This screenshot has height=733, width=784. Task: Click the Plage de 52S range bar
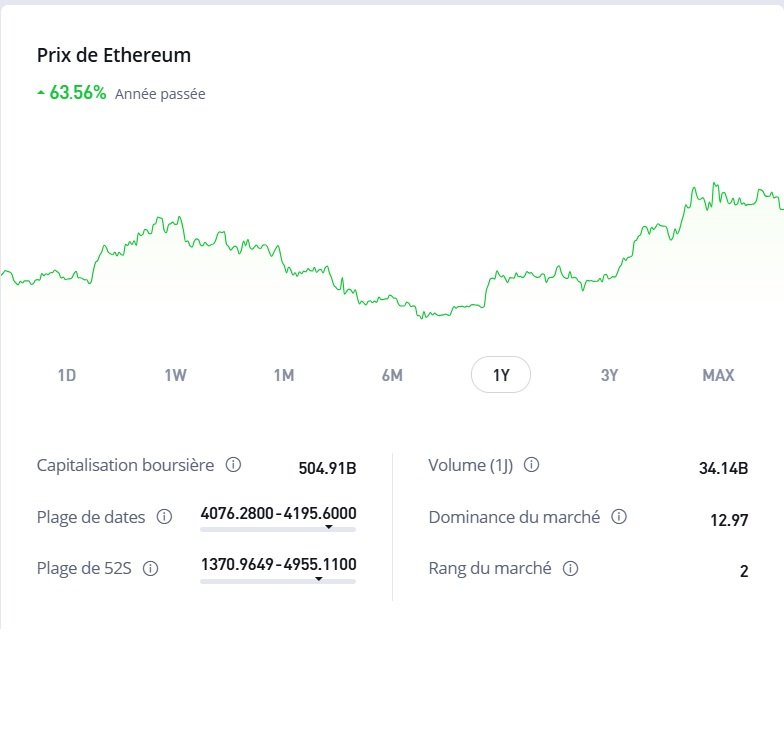[x=278, y=580]
